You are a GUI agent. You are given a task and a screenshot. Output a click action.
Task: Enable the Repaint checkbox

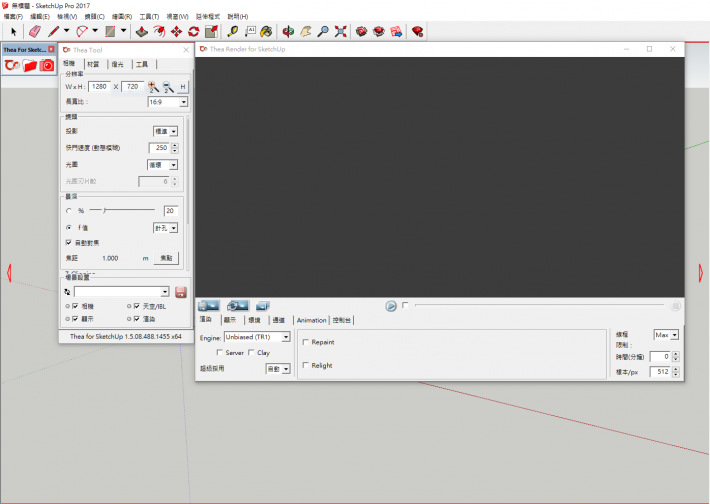pos(306,342)
